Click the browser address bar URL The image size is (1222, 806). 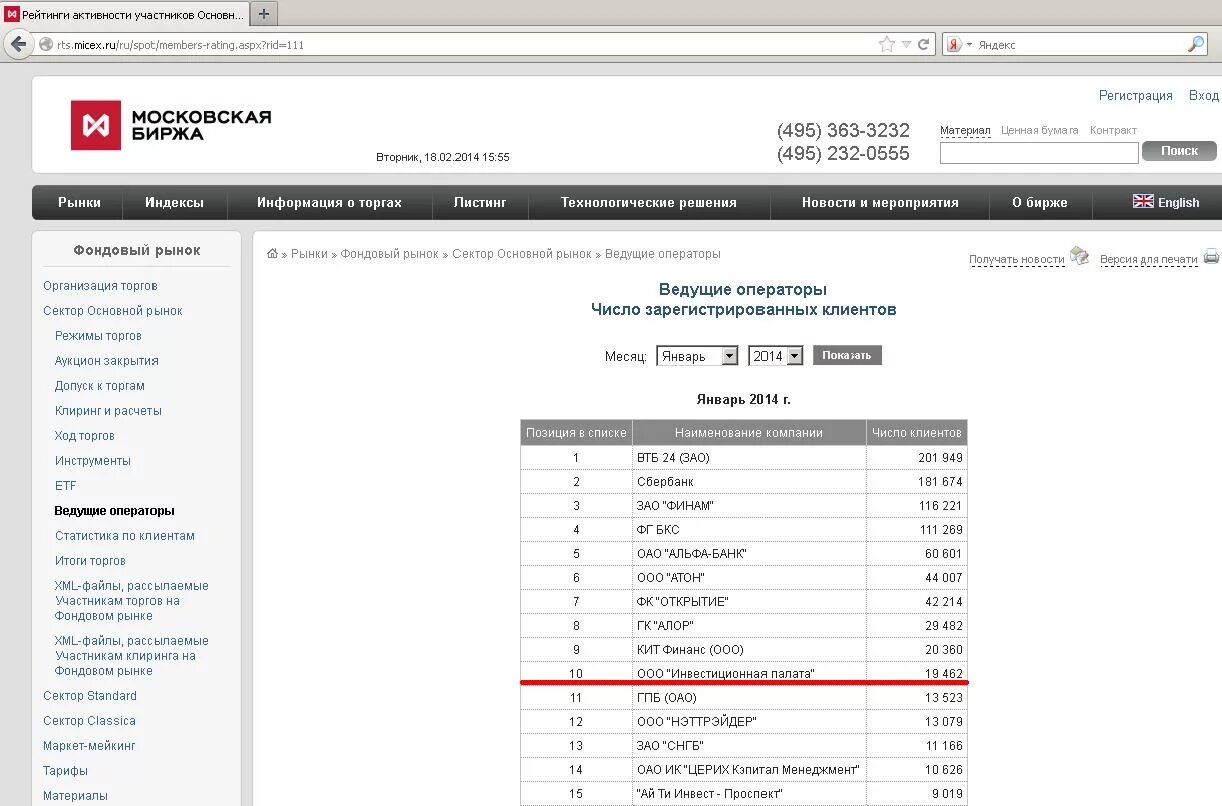(180, 45)
